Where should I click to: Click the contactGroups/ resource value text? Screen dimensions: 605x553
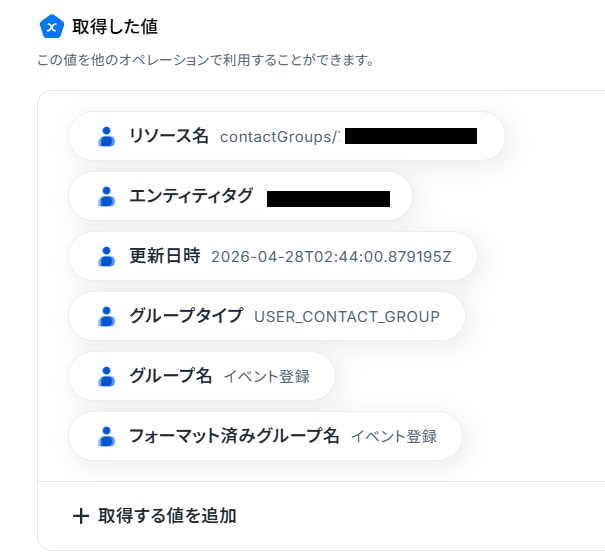coord(280,137)
